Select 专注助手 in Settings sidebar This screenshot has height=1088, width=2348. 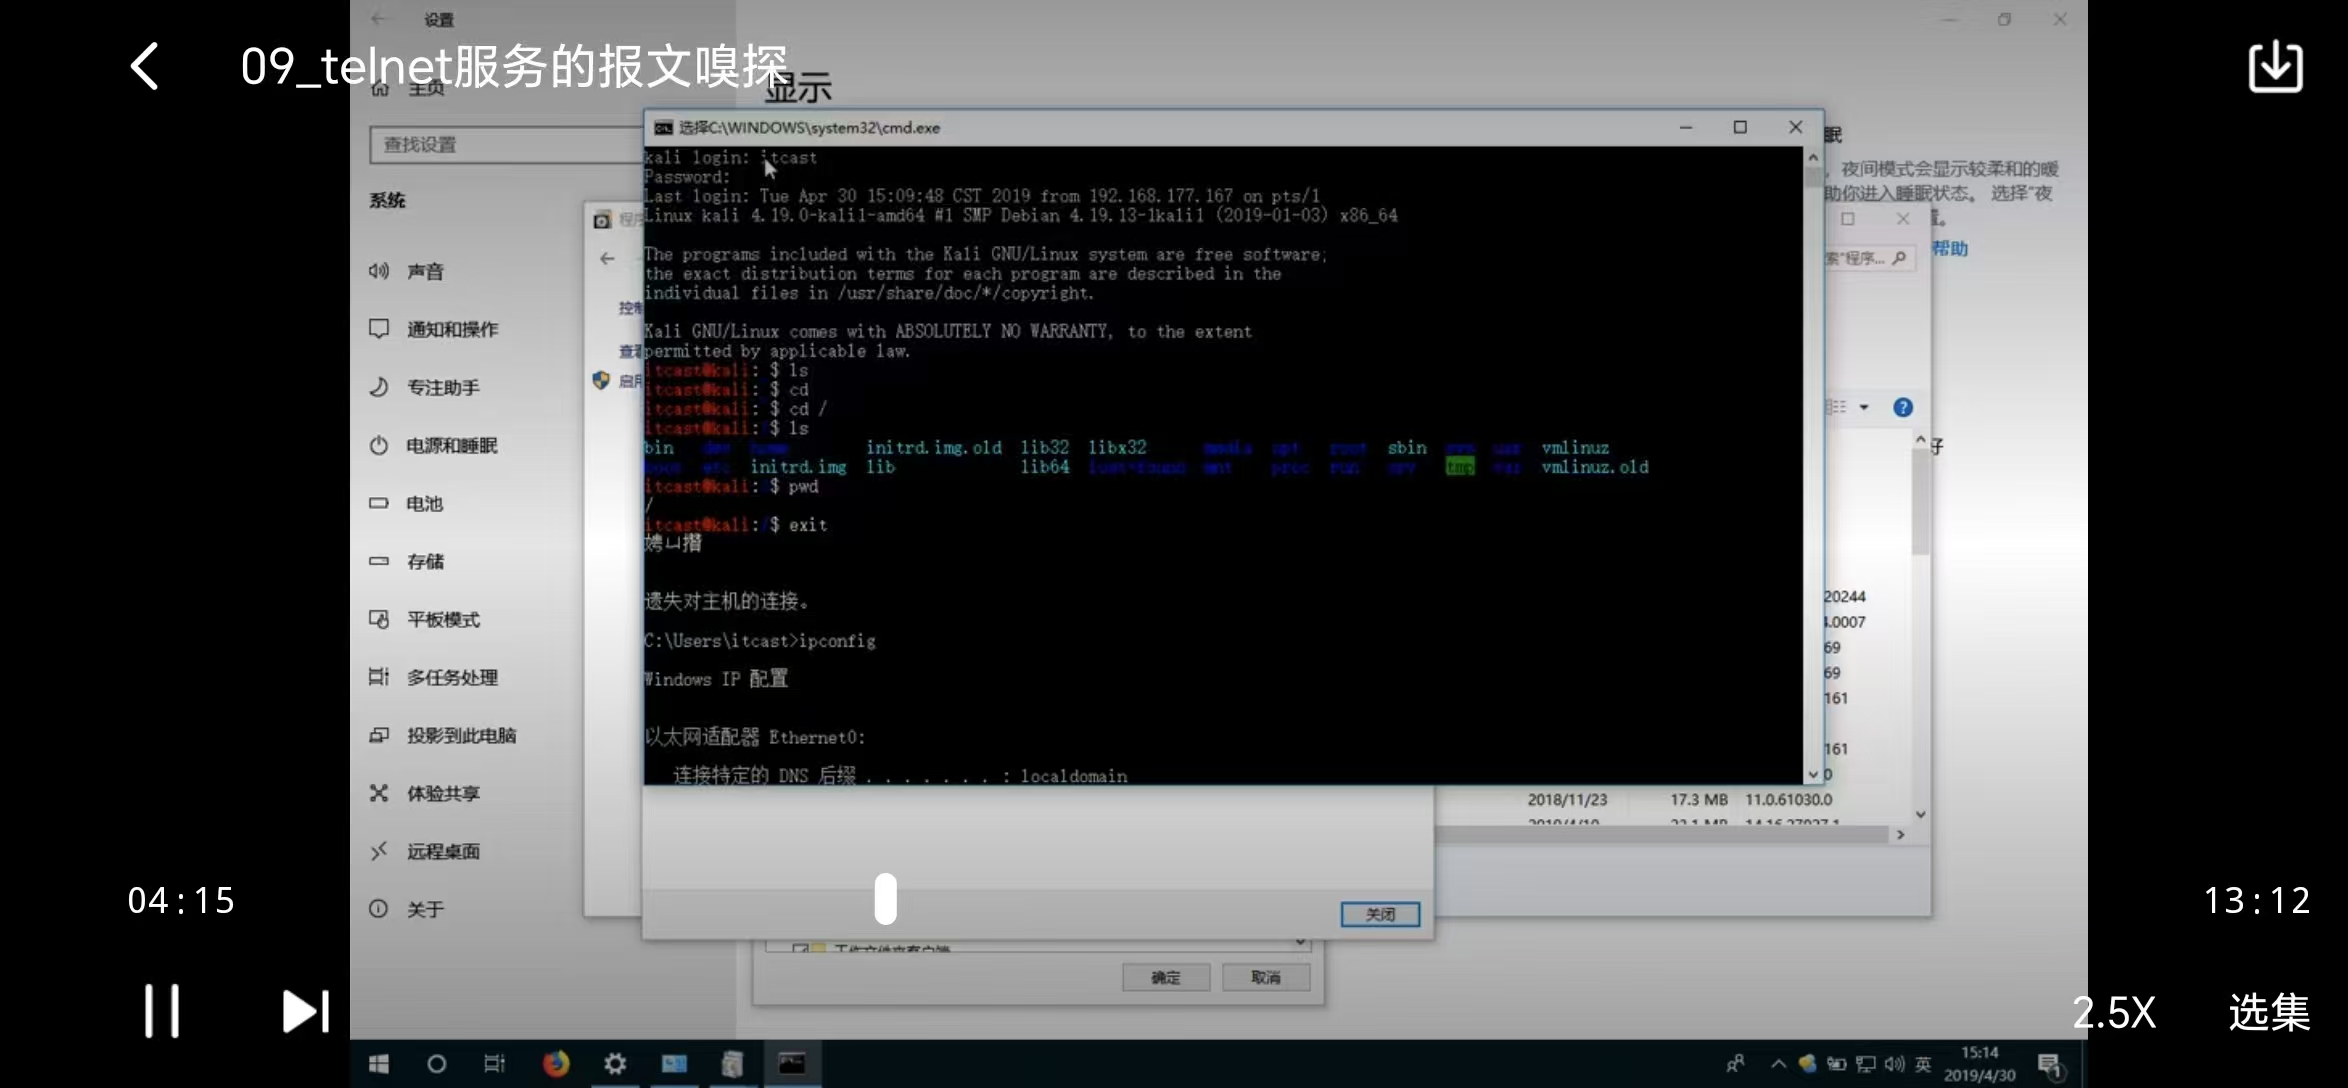(443, 387)
